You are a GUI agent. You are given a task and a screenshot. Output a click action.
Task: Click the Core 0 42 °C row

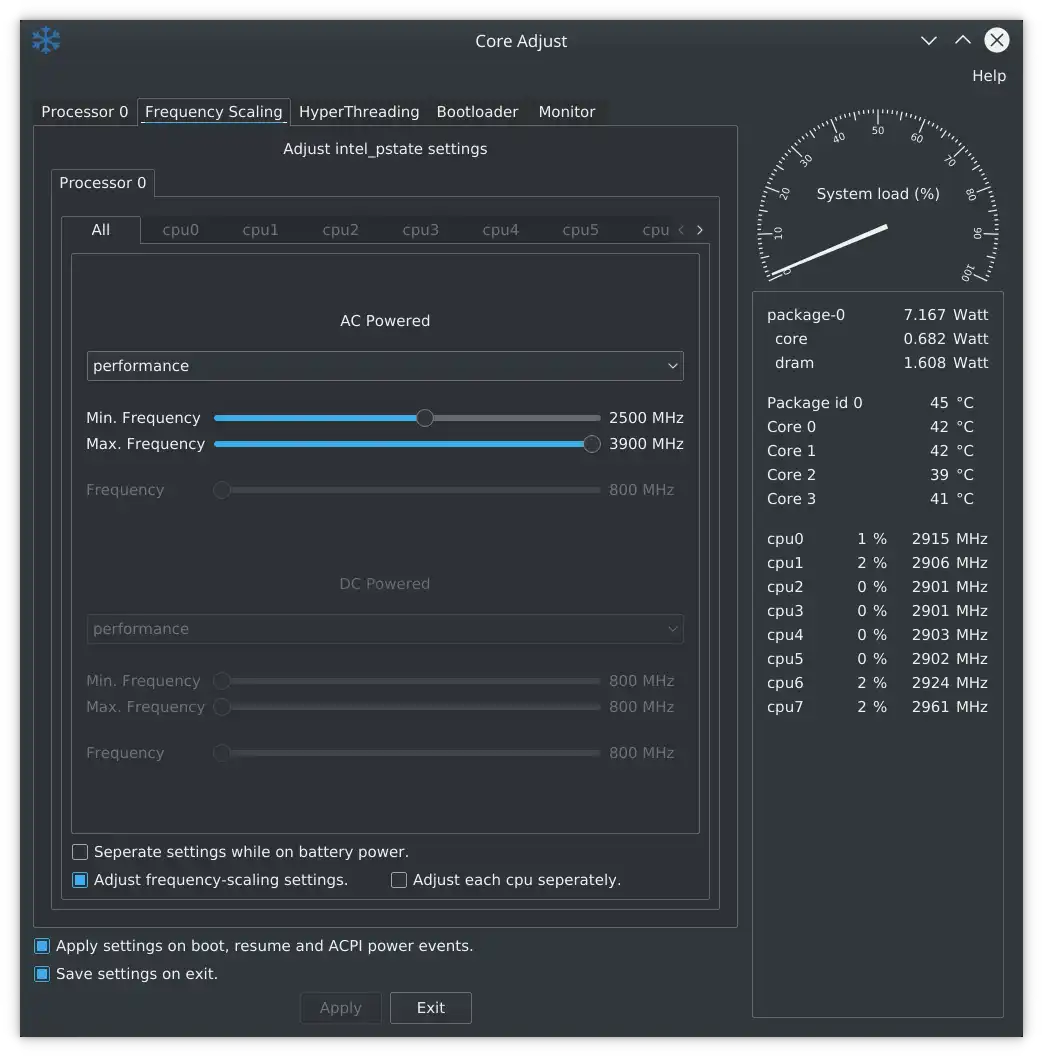[870, 427]
